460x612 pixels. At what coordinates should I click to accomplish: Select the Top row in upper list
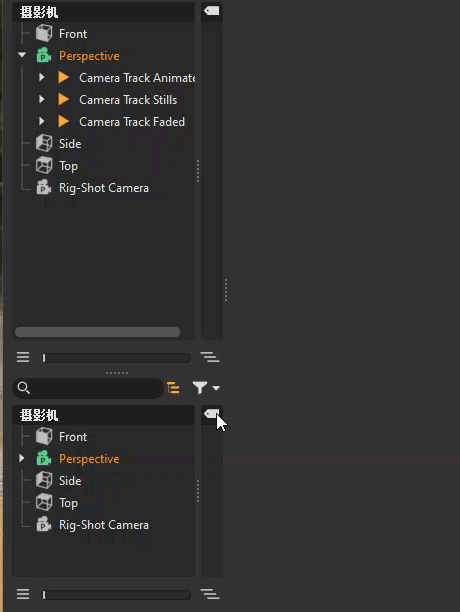coord(103,165)
